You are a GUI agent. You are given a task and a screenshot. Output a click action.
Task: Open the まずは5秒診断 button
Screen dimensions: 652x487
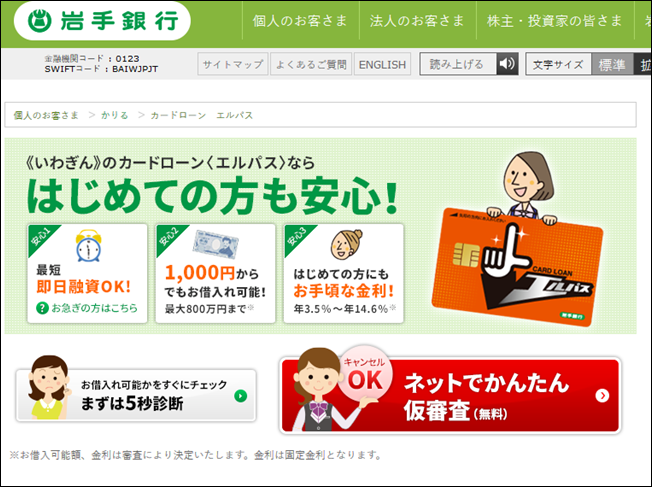click(136, 395)
